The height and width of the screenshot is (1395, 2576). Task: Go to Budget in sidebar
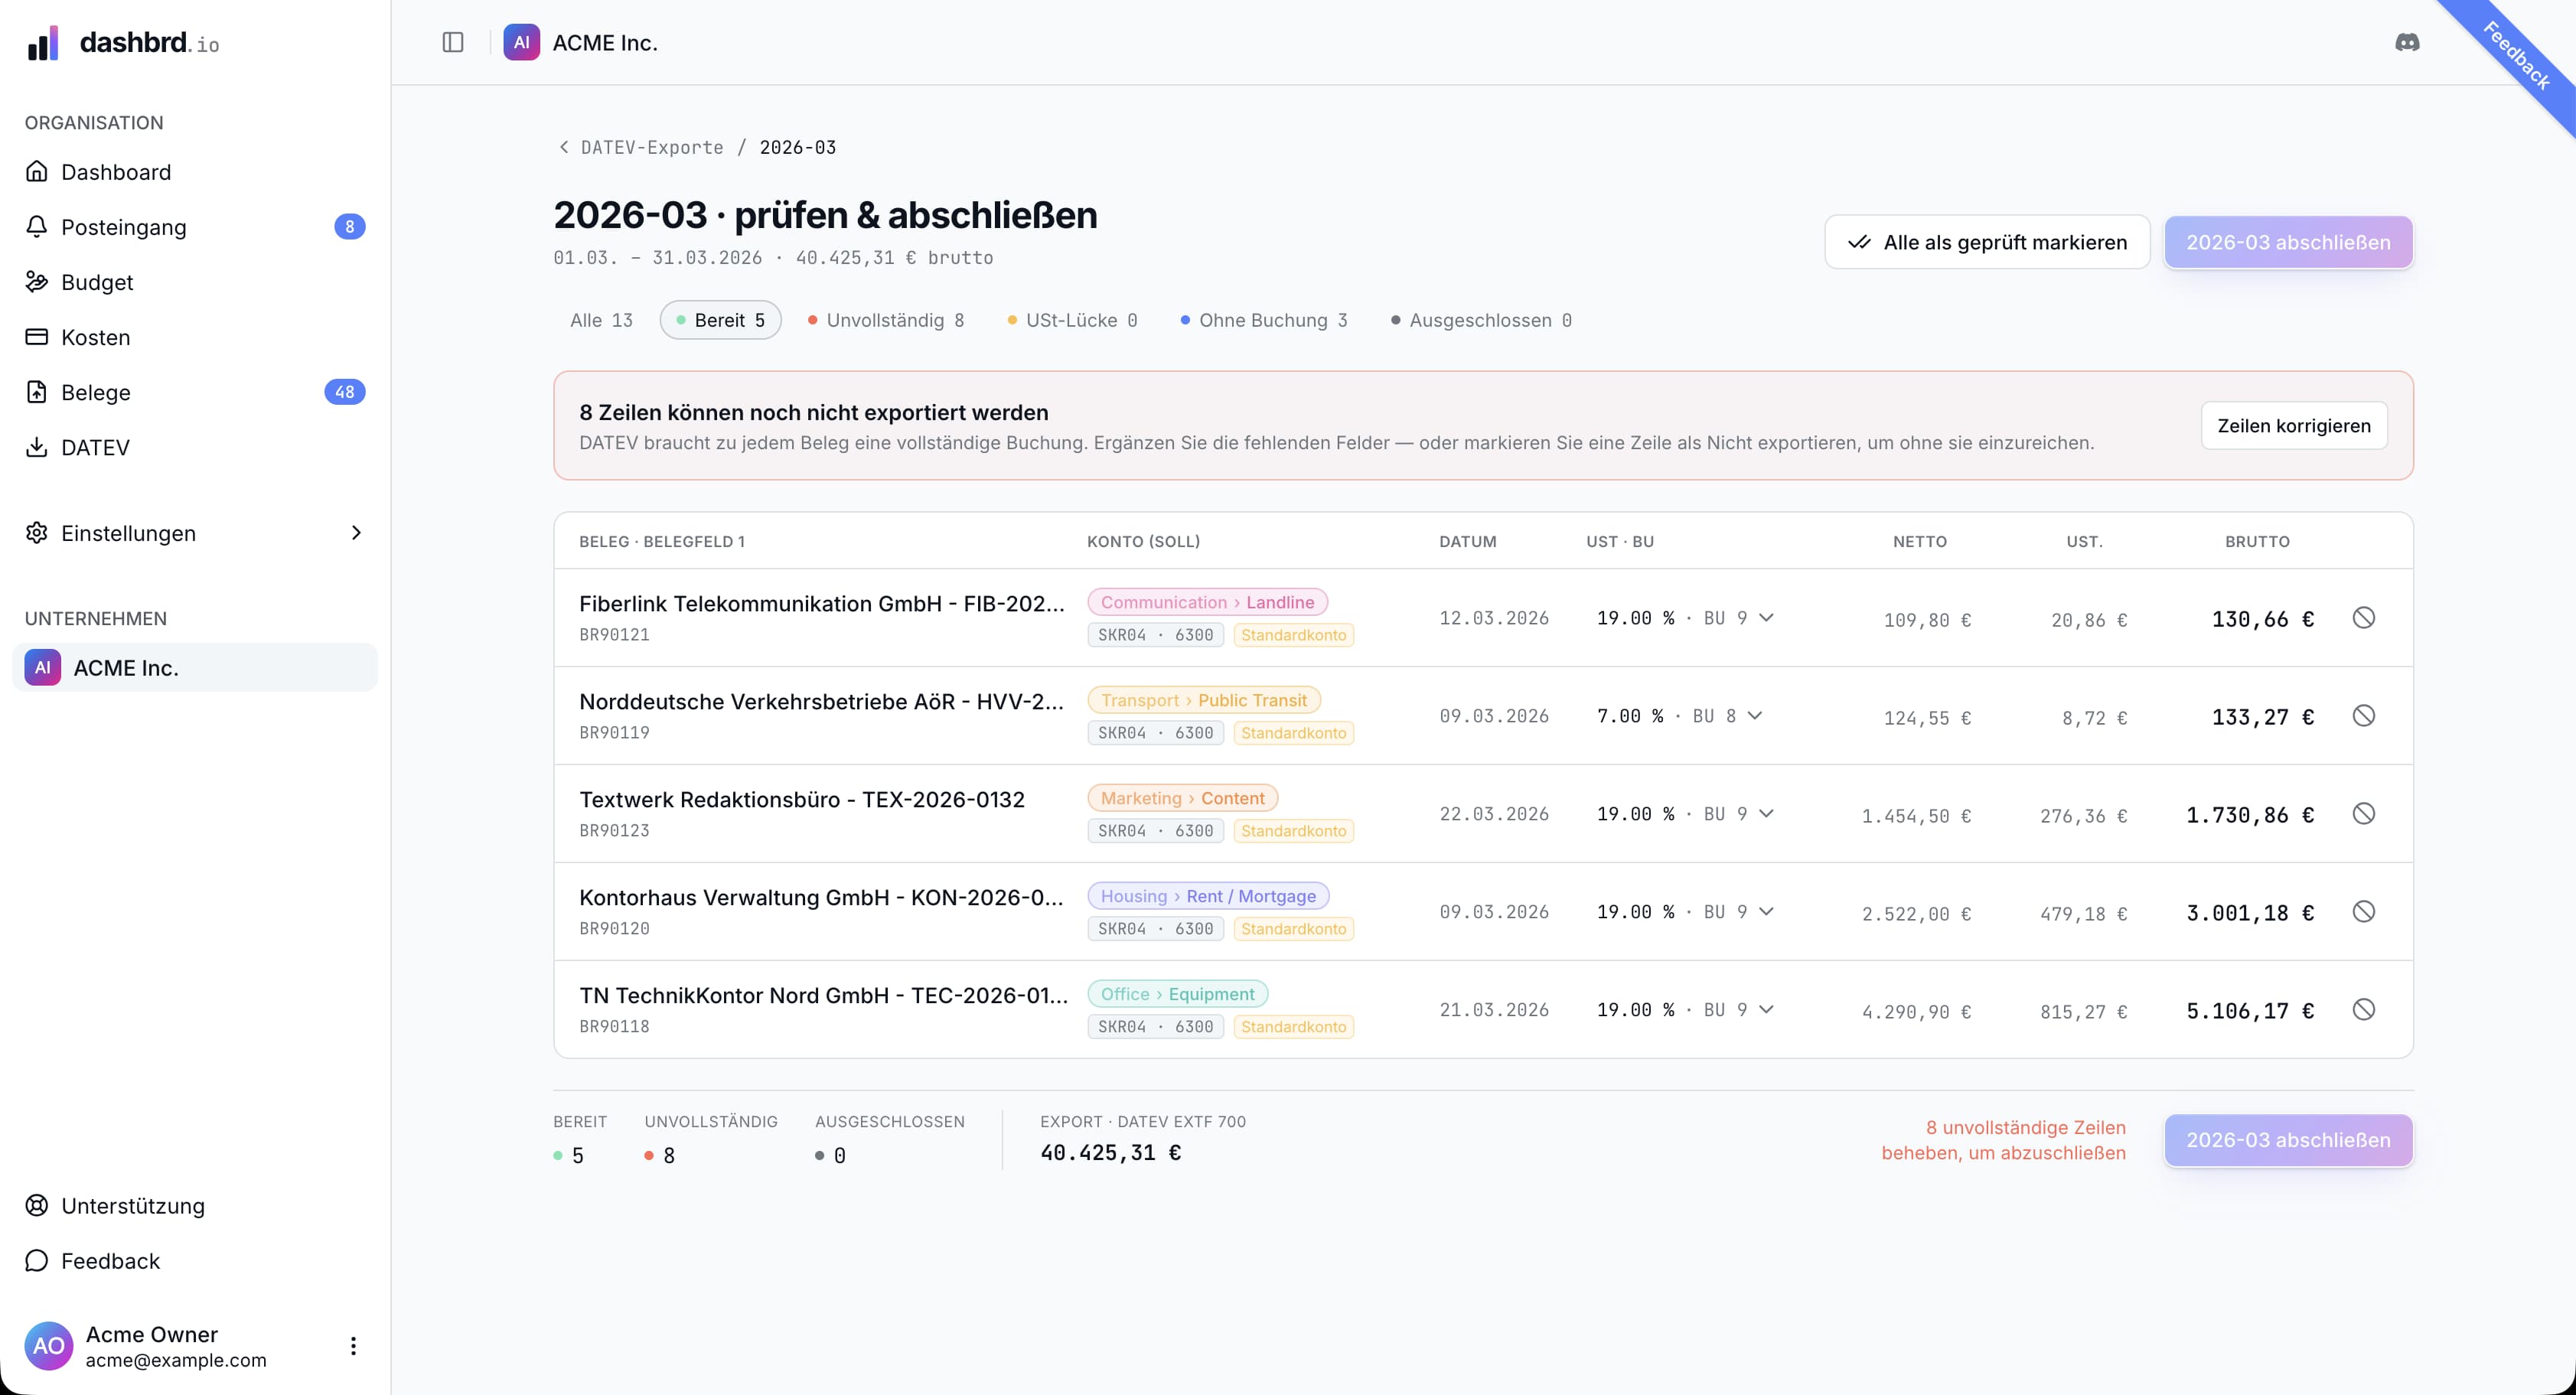click(195, 282)
